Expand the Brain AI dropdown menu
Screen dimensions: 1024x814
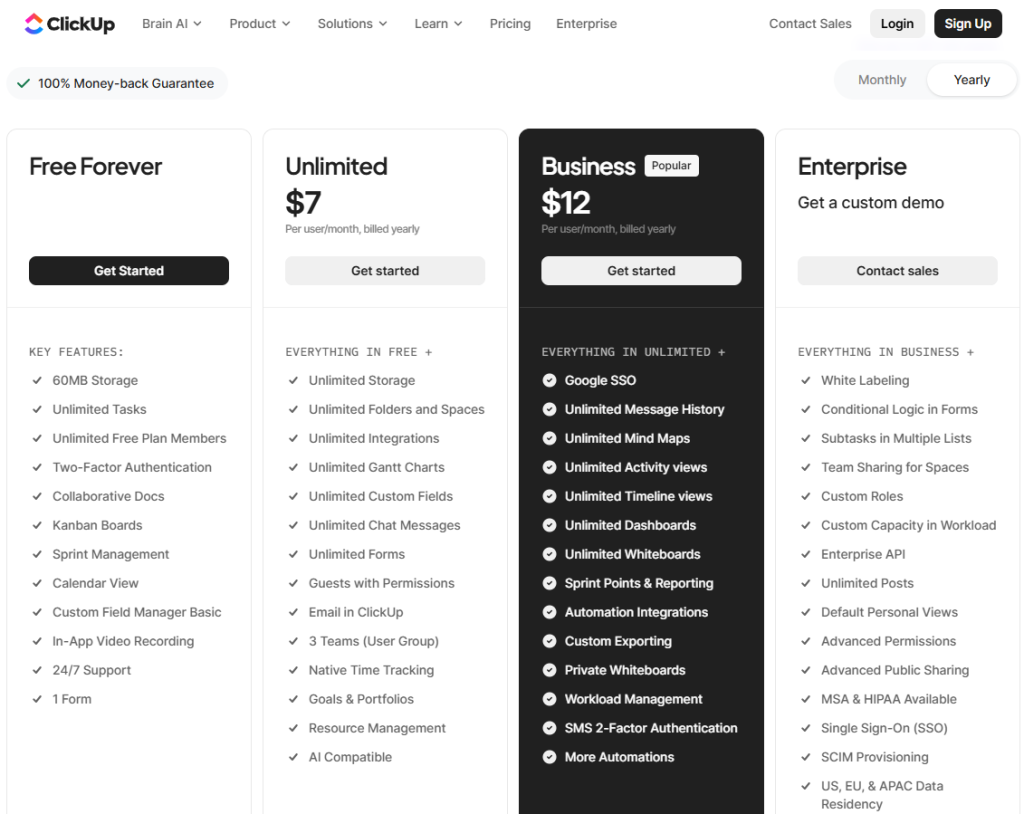[171, 23]
